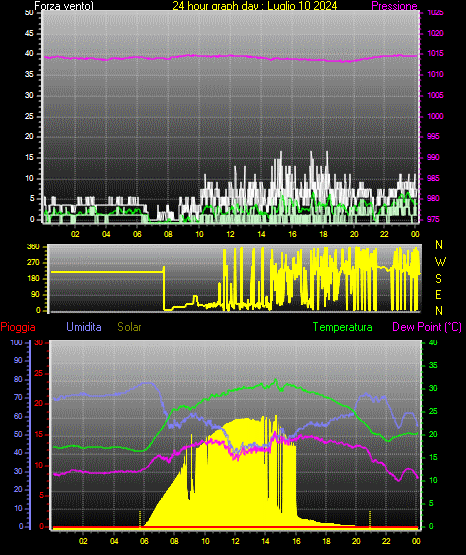
Task: Select the Pioggia legend label
Action: 18,327
